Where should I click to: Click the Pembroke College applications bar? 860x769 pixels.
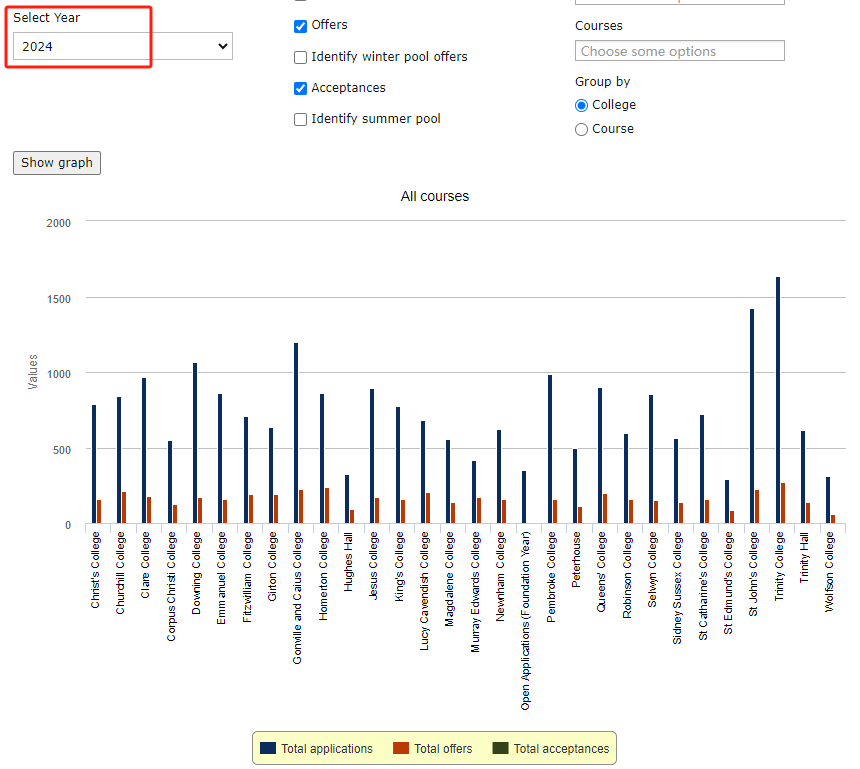pyautogui.click(x=550, y=449)
